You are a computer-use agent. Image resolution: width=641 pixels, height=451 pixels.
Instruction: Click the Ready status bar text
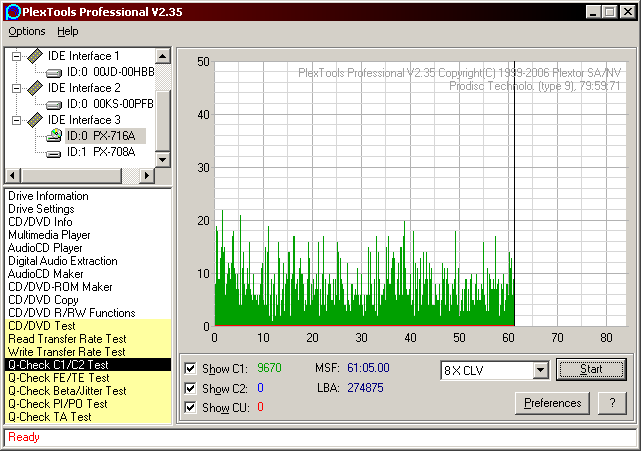pyautogui.click(x=24, y=437)
